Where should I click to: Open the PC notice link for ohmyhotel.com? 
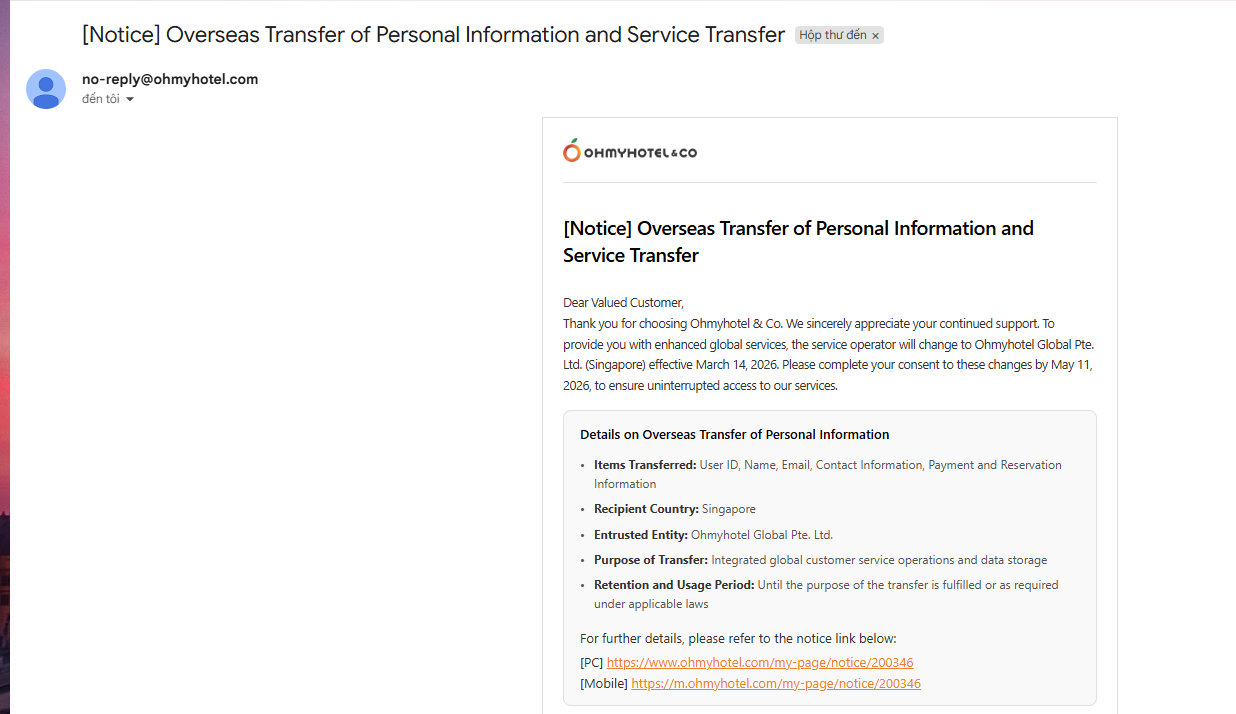click(x=759, y=663)
